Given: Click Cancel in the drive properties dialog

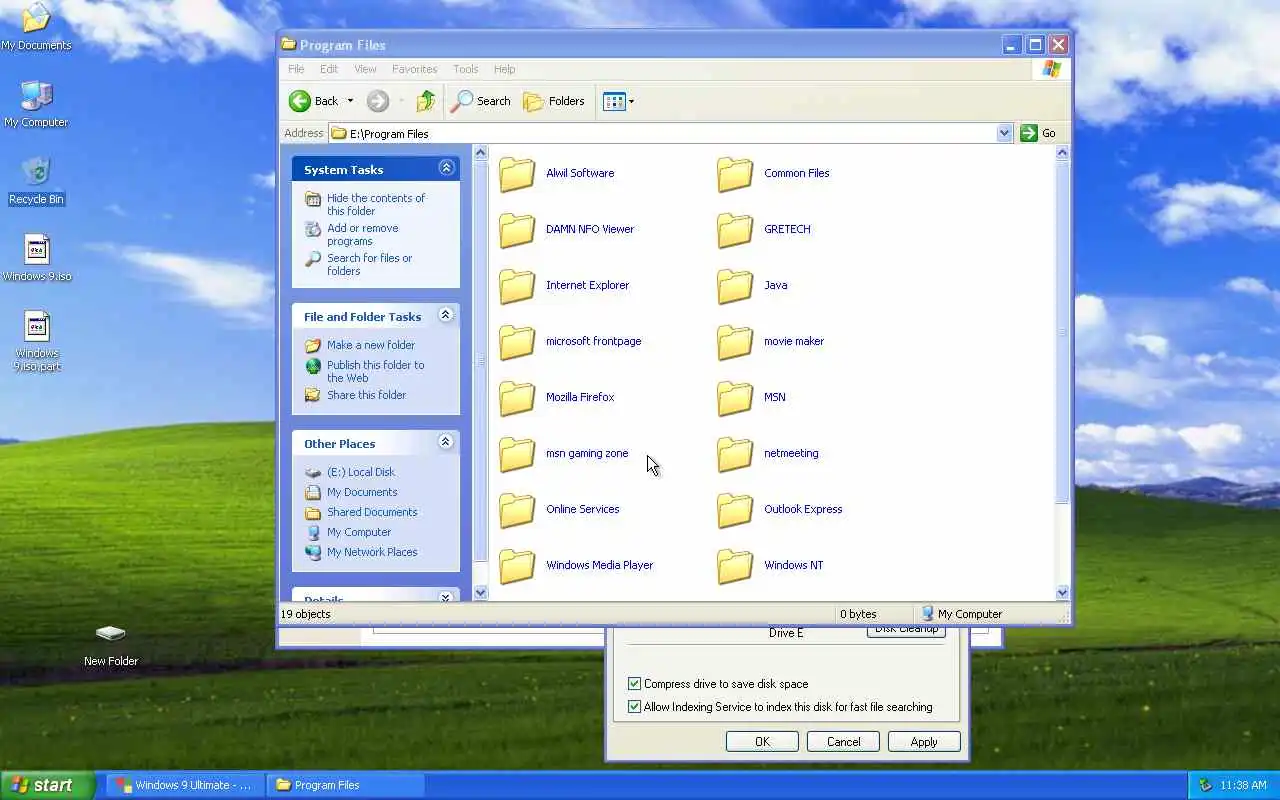Looking at the screenshot, I should coord(843,742).
